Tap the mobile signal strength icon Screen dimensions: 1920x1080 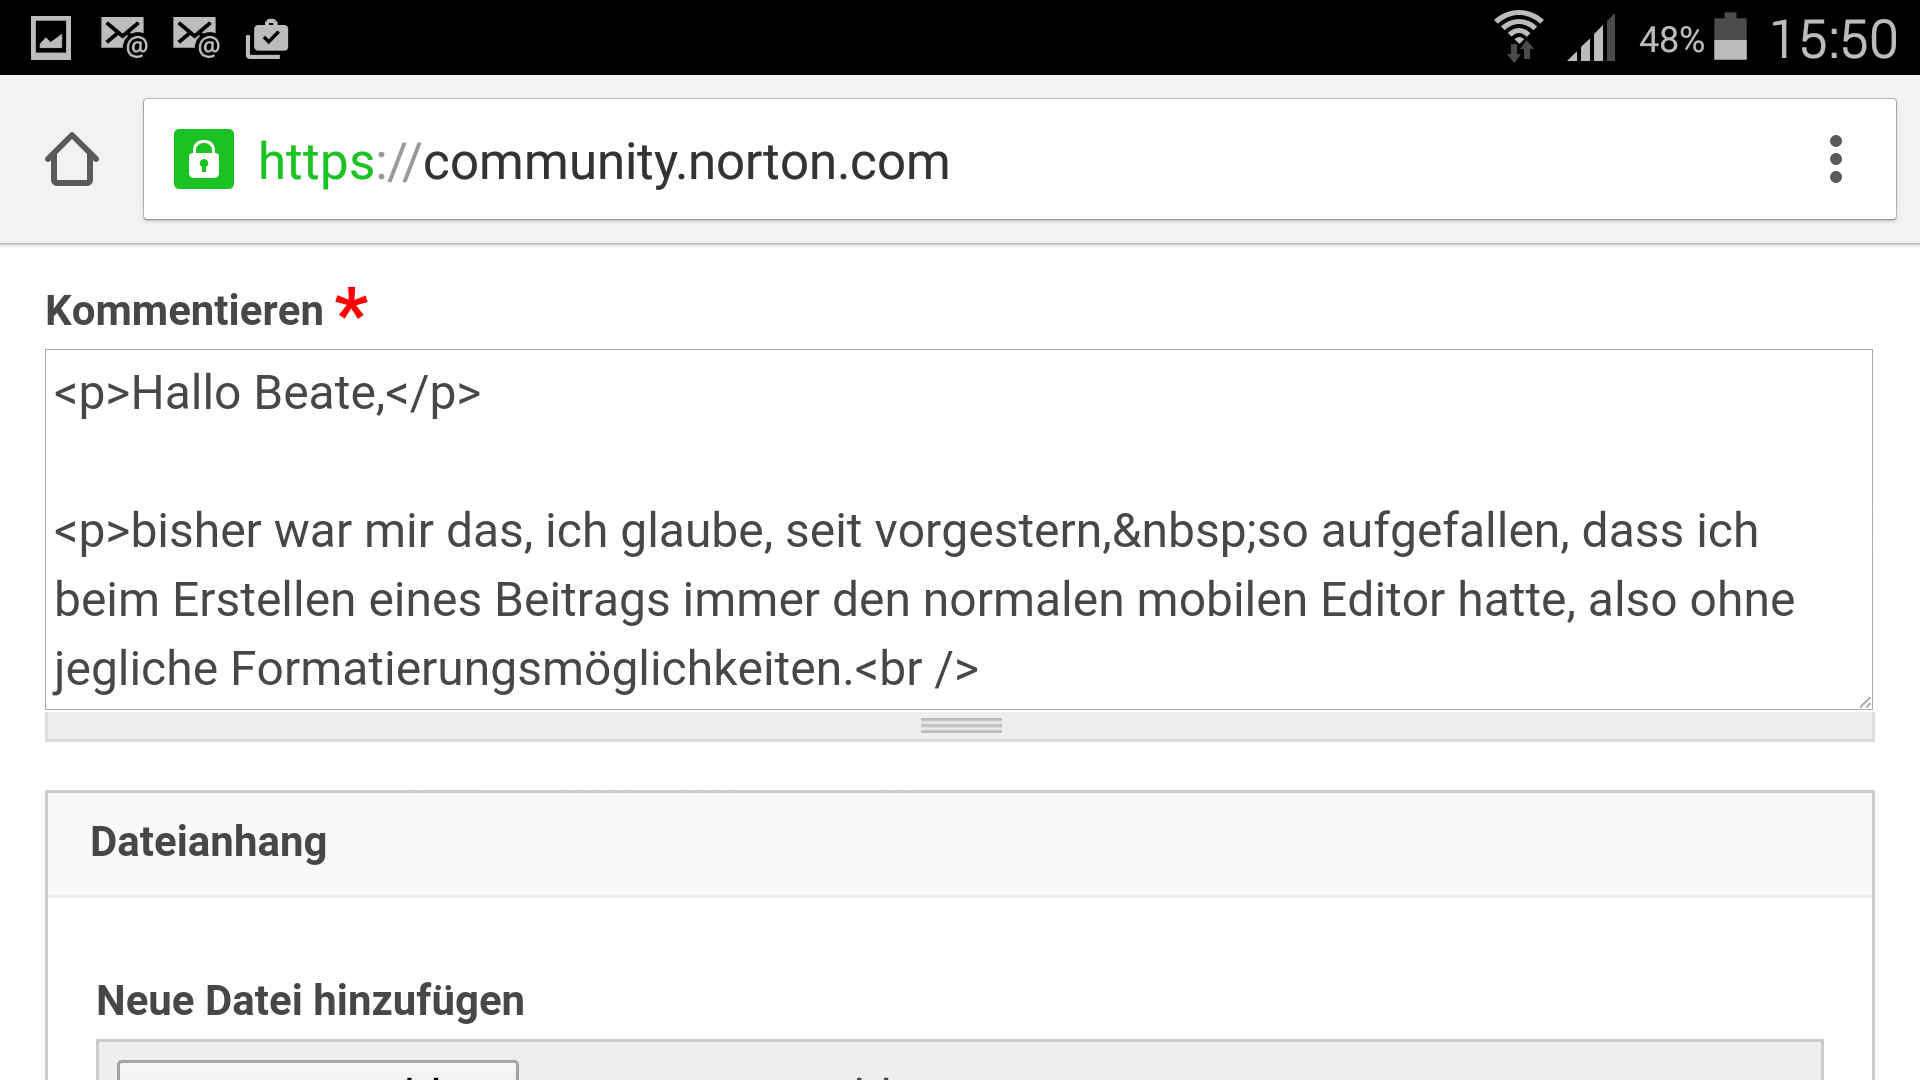tap(1592, 39)
